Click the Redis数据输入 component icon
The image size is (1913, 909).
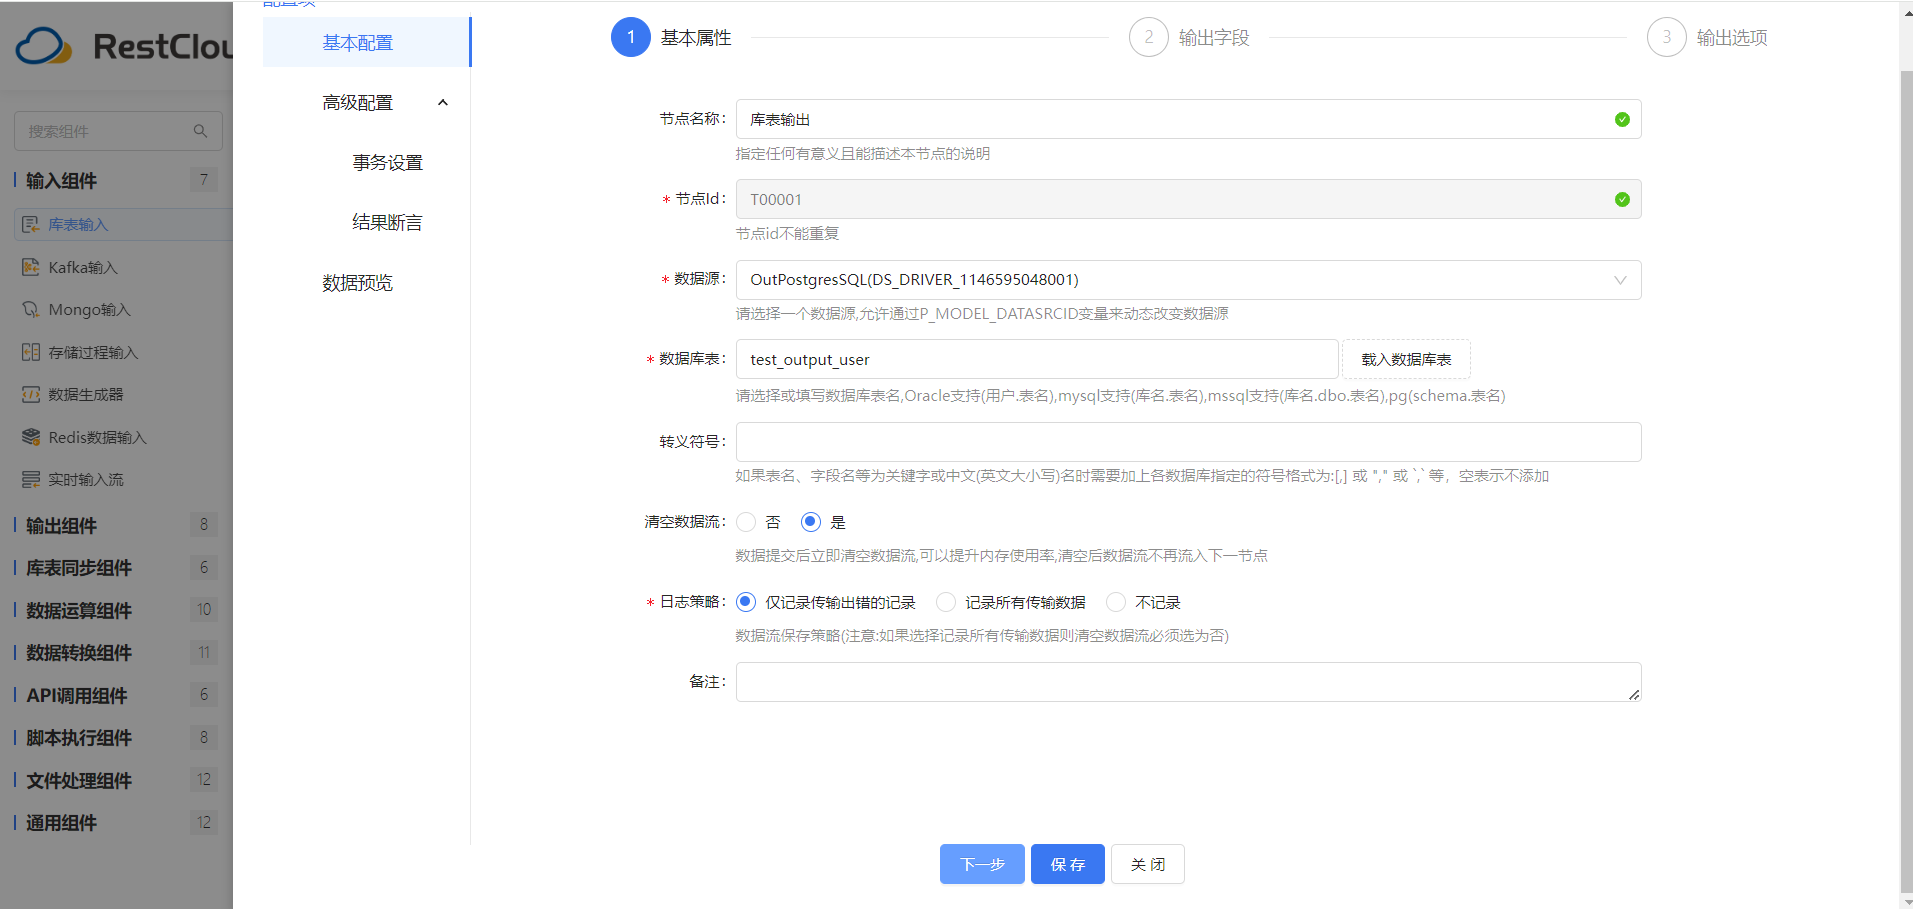coord(31,437)
